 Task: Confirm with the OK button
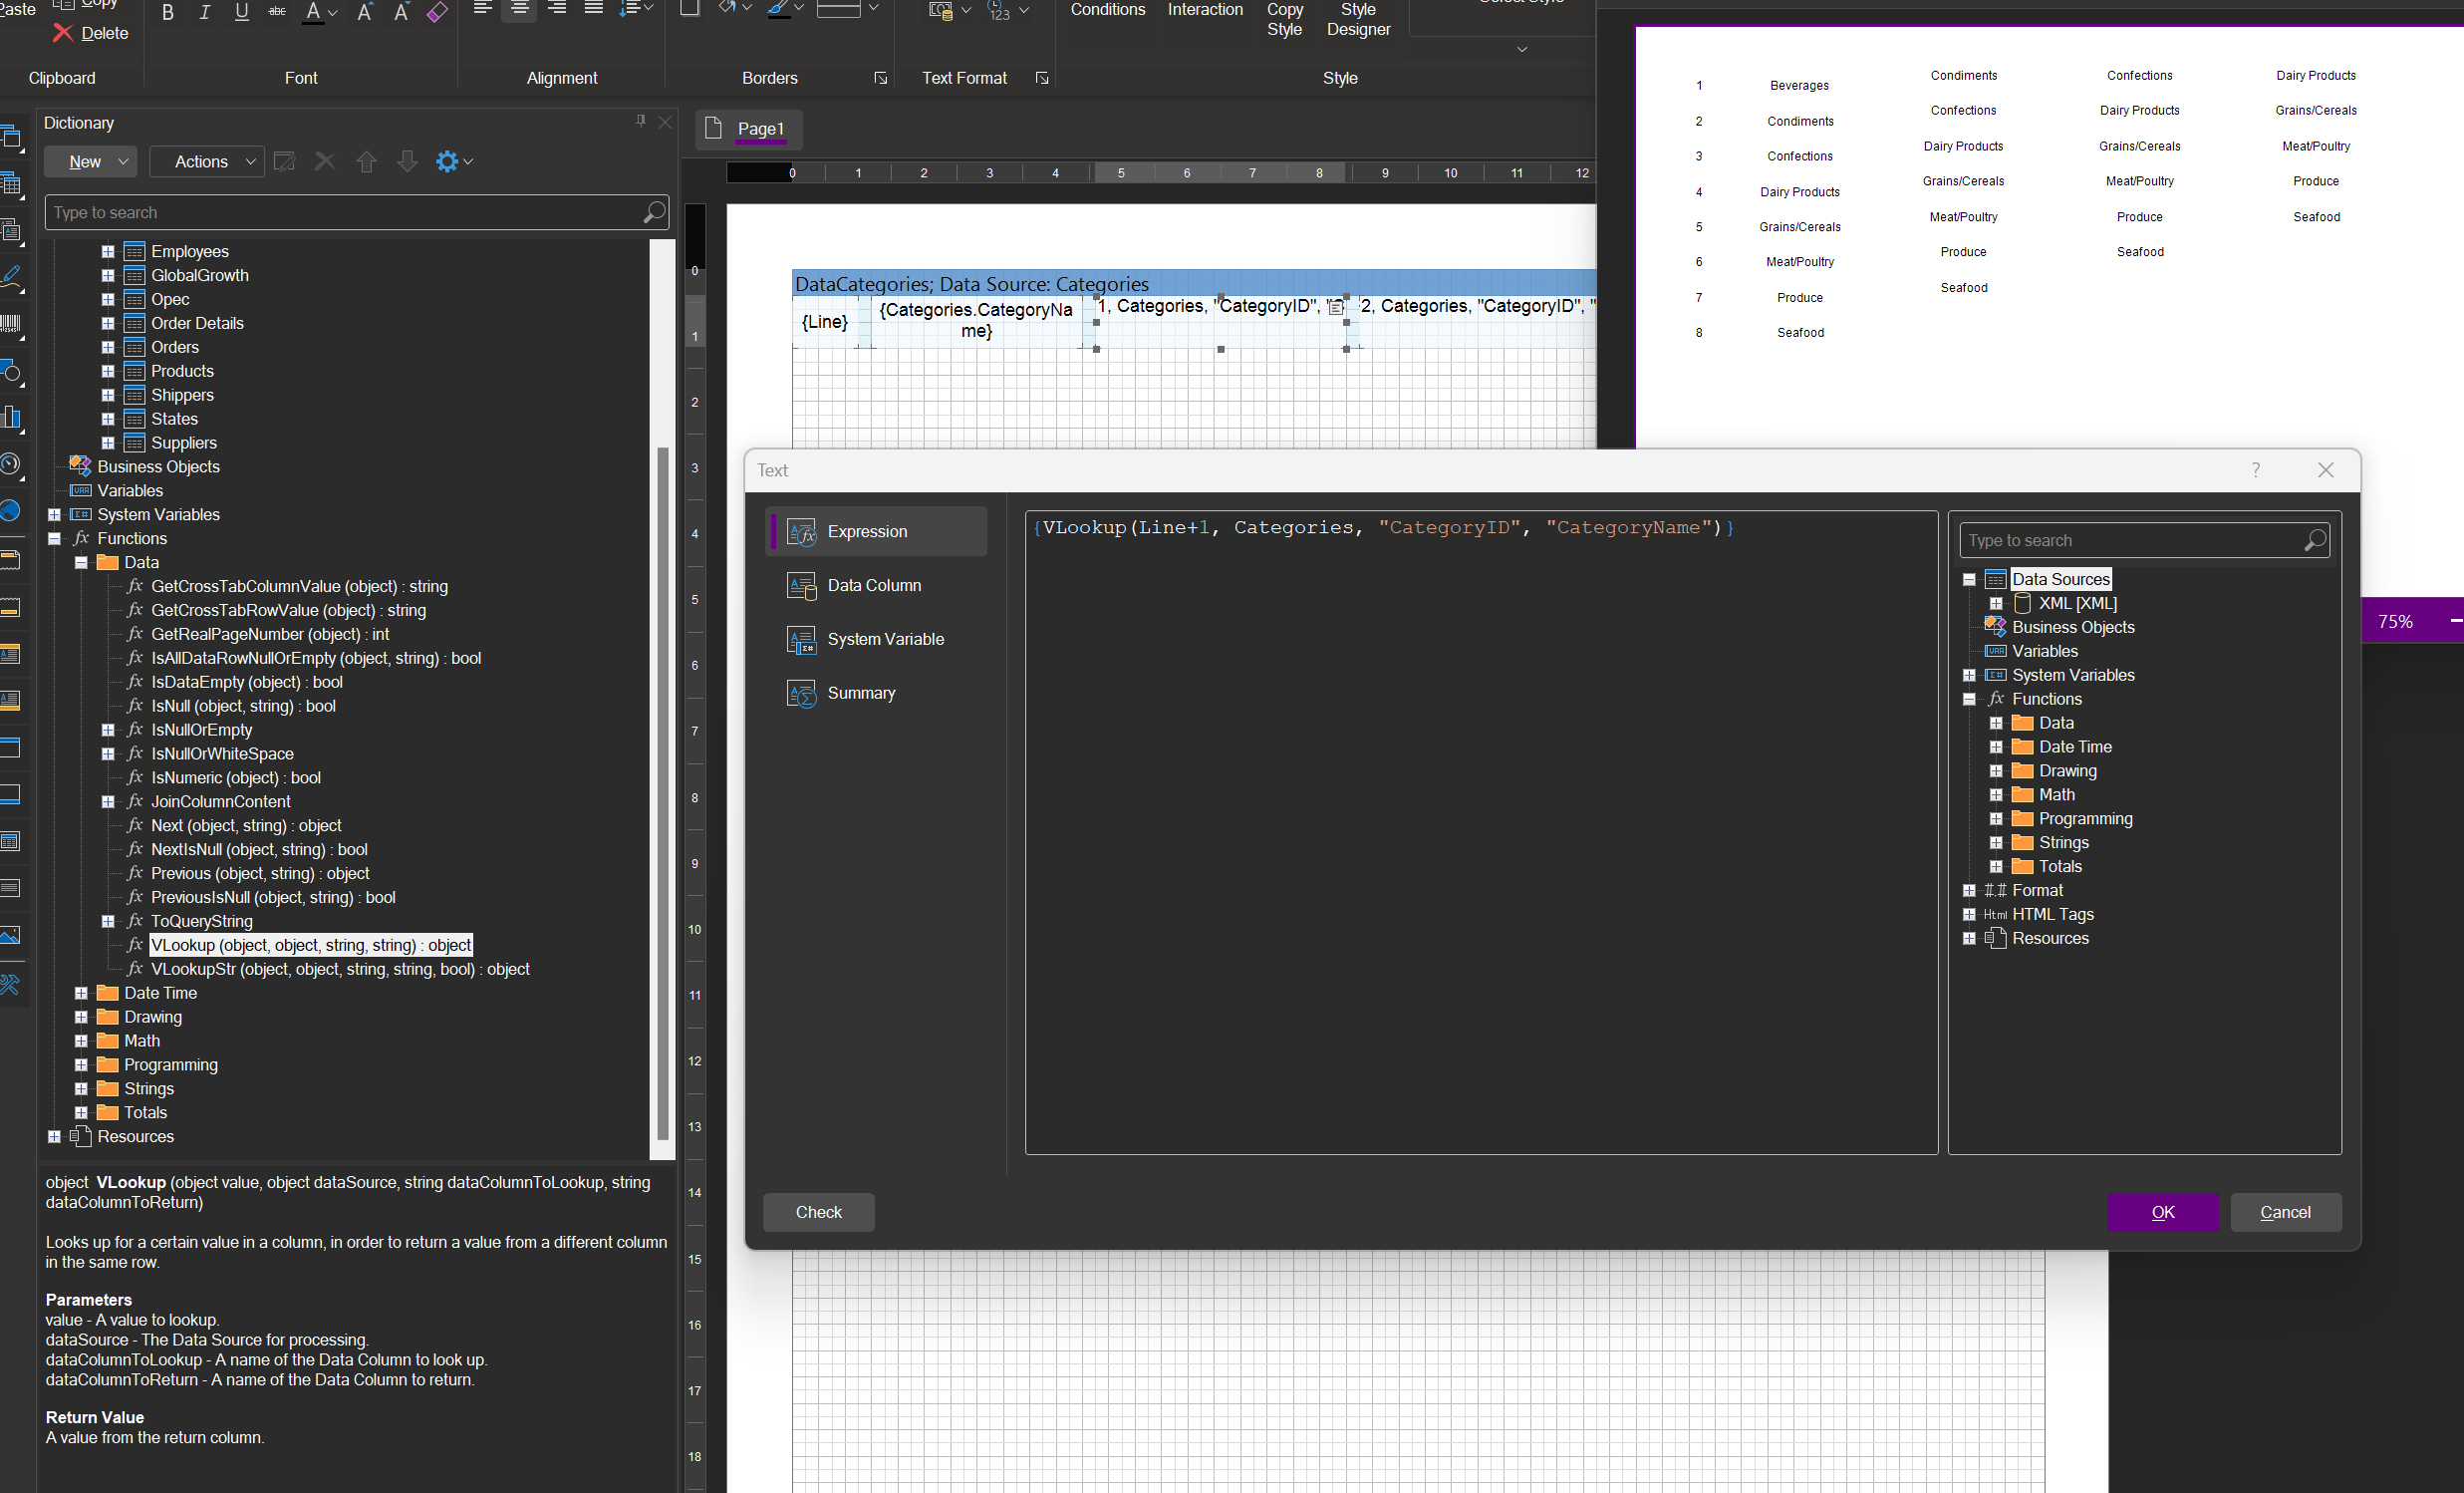click(2162, 1211)
